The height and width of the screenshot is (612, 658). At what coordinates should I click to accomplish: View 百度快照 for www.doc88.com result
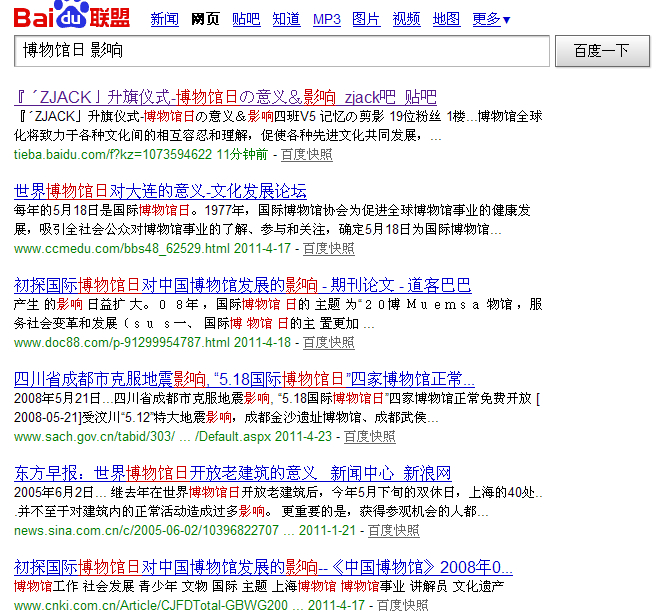click(329, 343)
